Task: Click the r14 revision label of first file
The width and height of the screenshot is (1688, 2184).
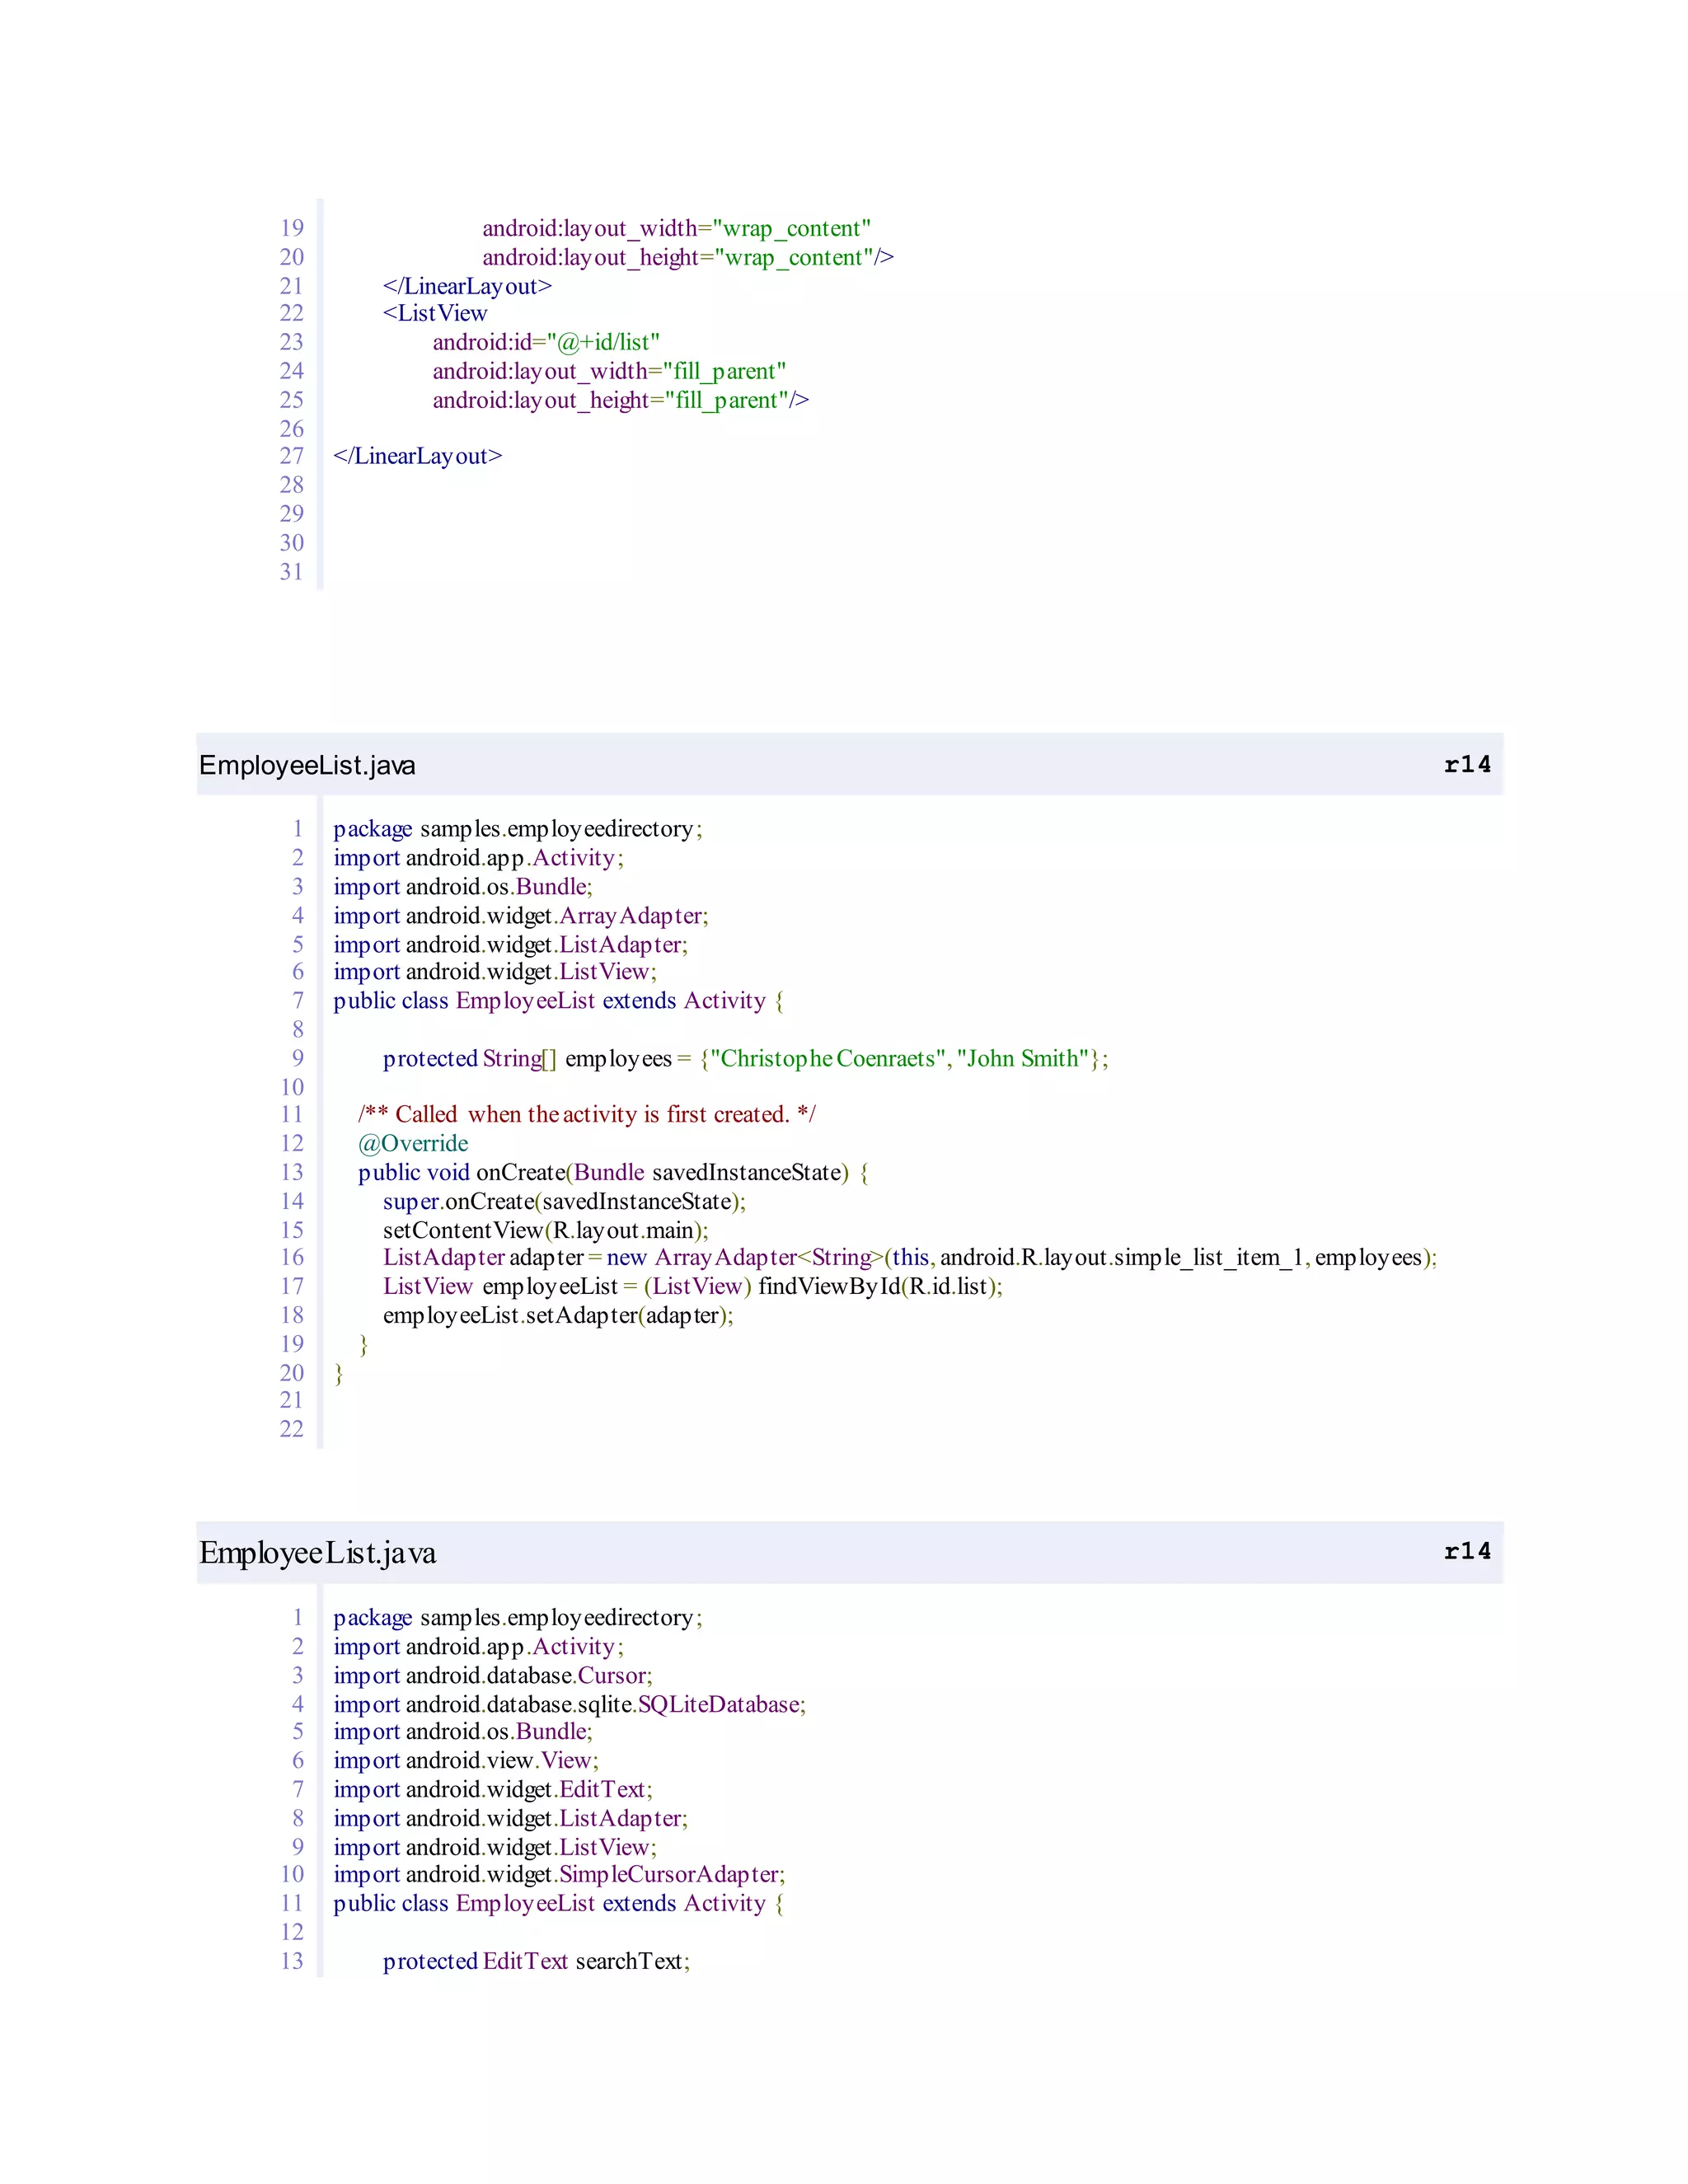Action: coord(1466,765)
